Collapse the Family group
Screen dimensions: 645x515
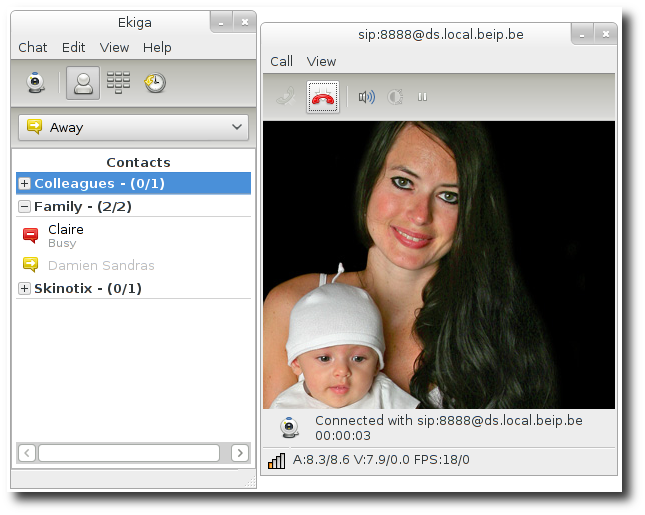[x=25, y=207]
